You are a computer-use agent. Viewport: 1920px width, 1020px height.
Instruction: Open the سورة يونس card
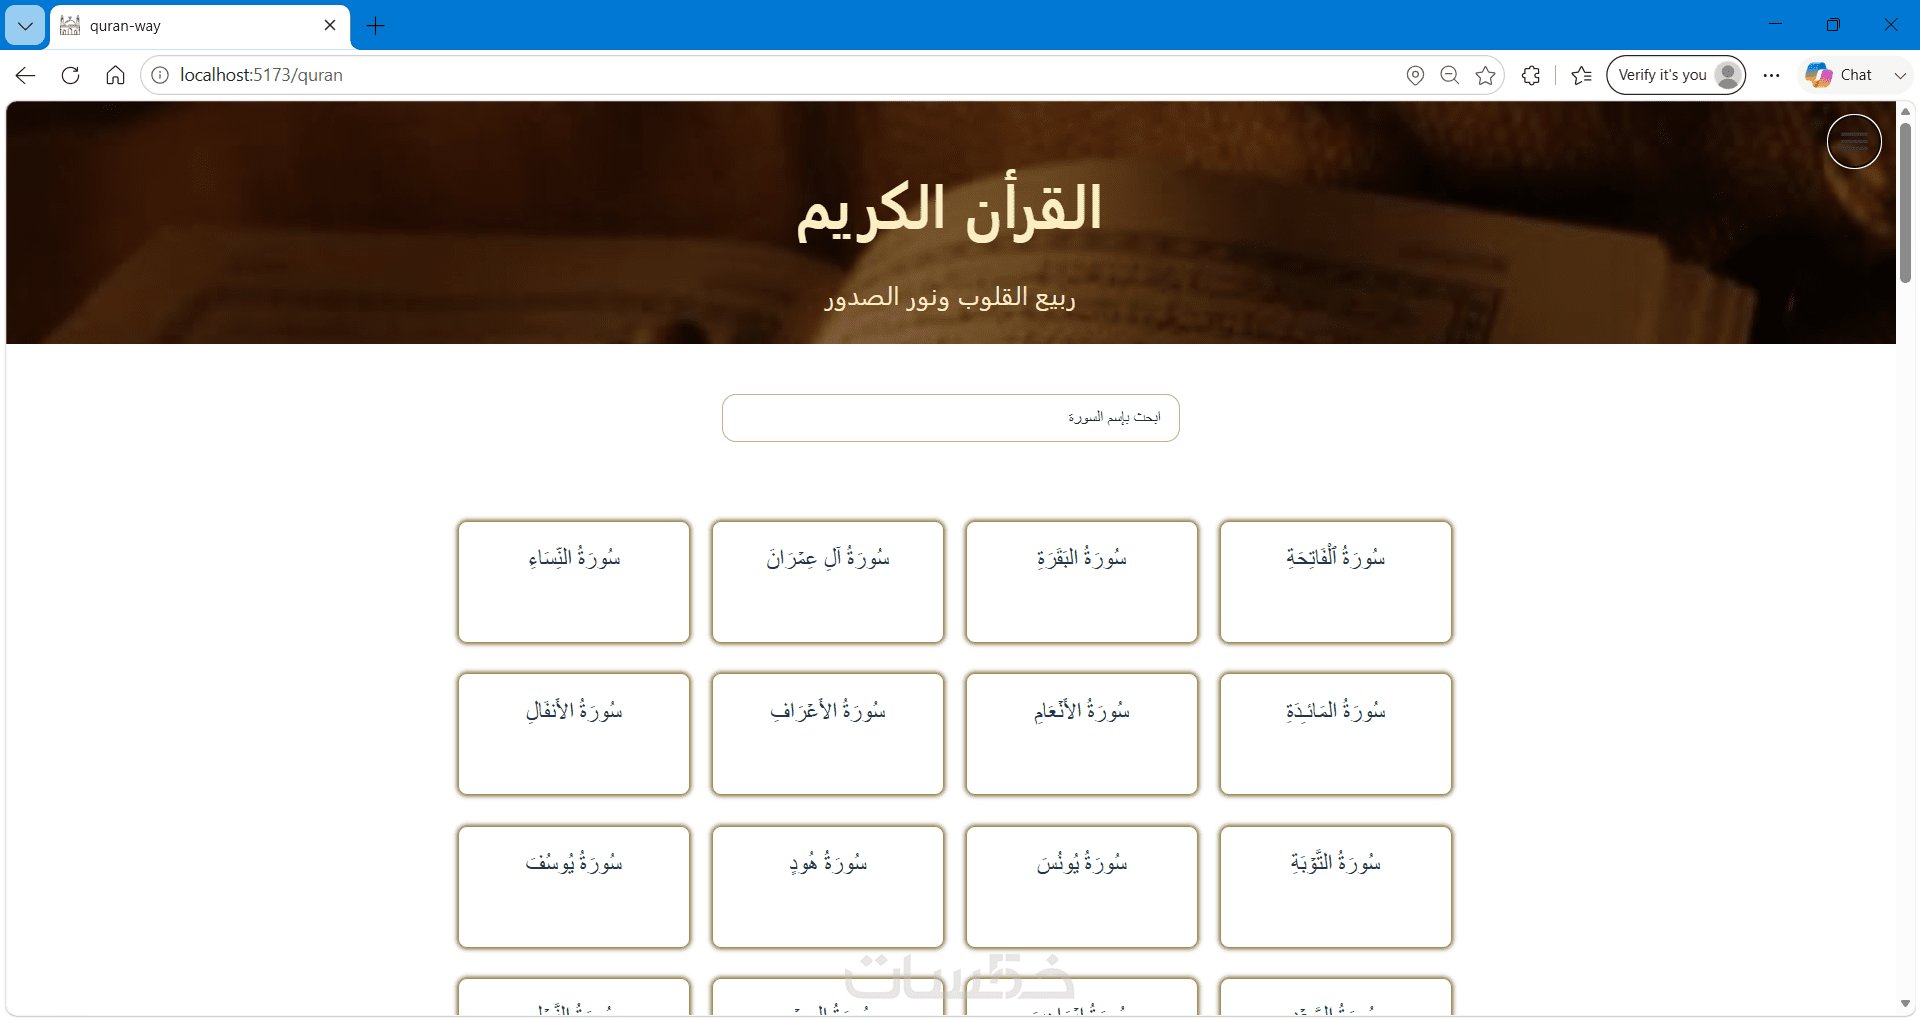tap(1082, 887)
